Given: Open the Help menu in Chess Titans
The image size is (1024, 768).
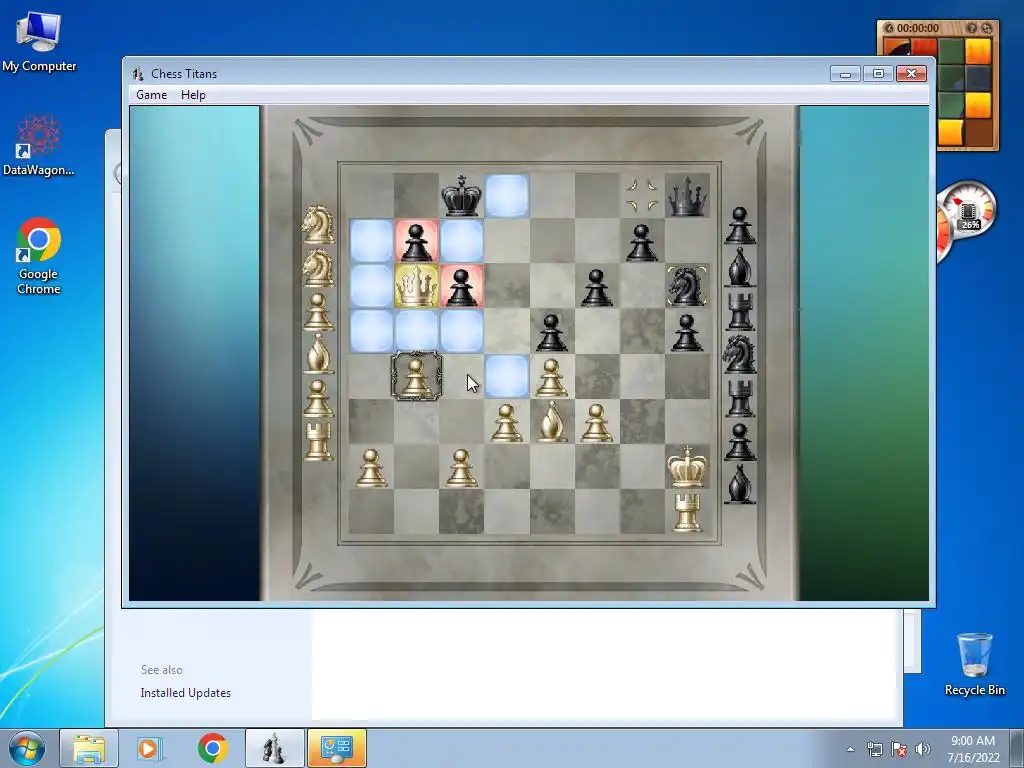Looking at the screenshot, I should click(x=193, y=95).
